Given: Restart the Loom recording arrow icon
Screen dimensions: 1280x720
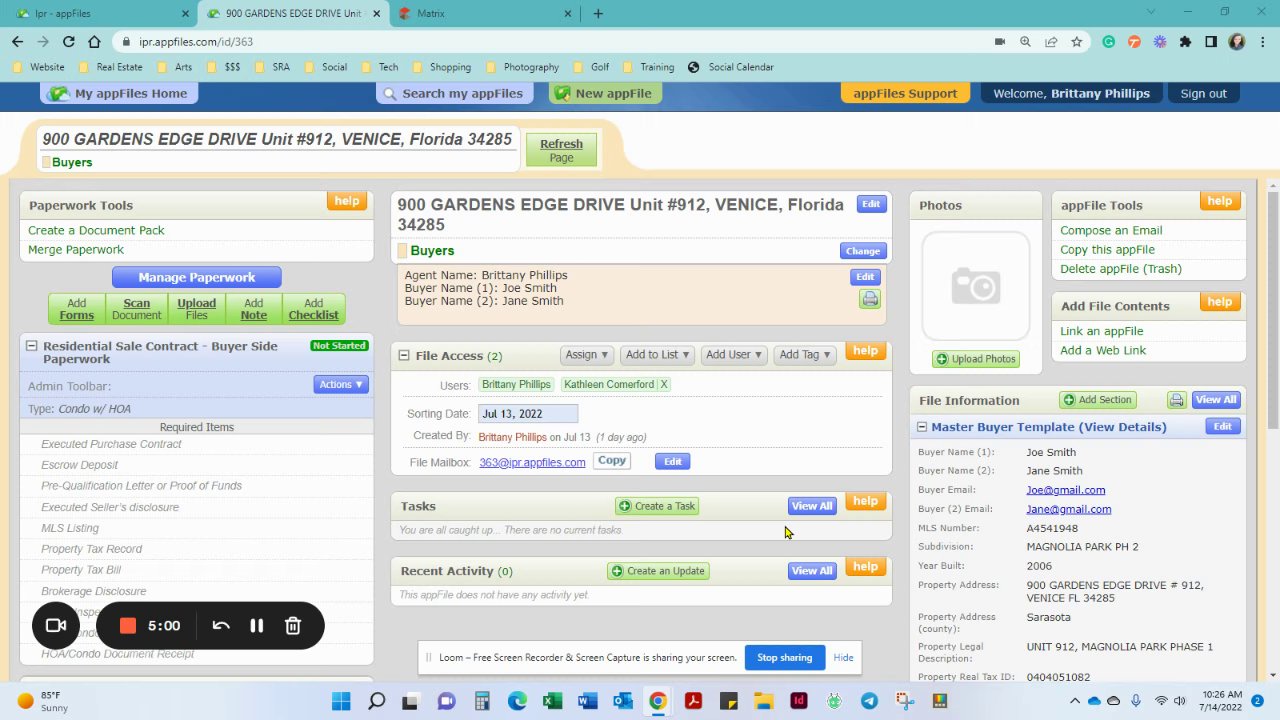Looking at the screenshot, I should [x=221, y=625].
